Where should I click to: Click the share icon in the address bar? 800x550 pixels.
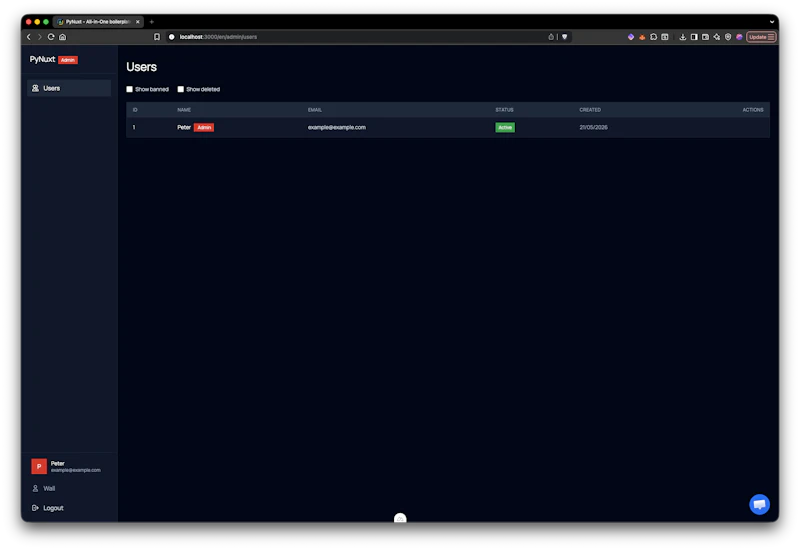(x=551, y=37)
